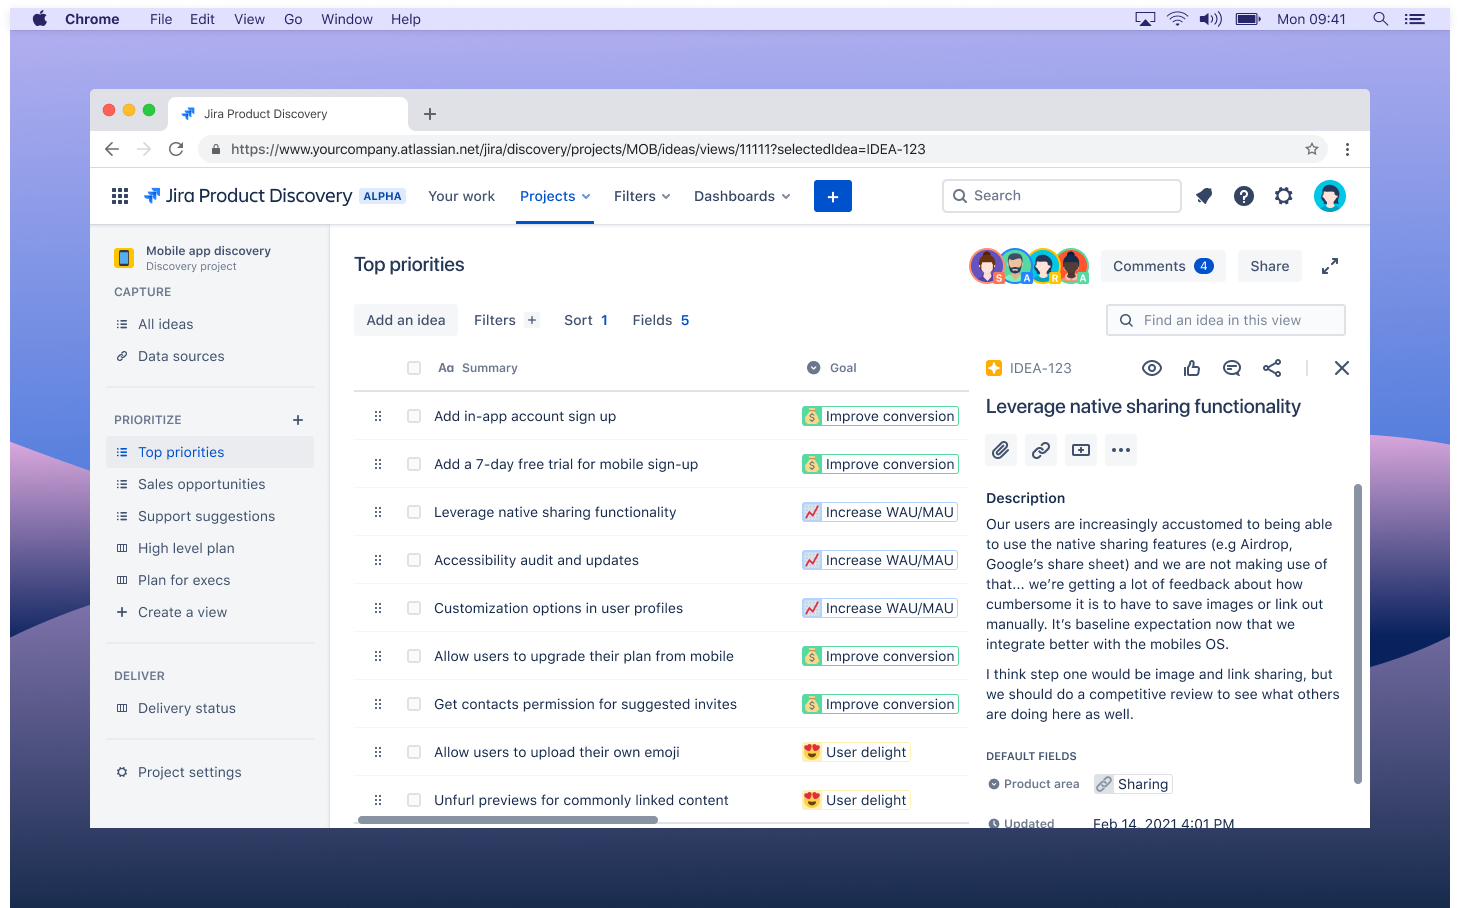Reload the browser page

(176, 149)
